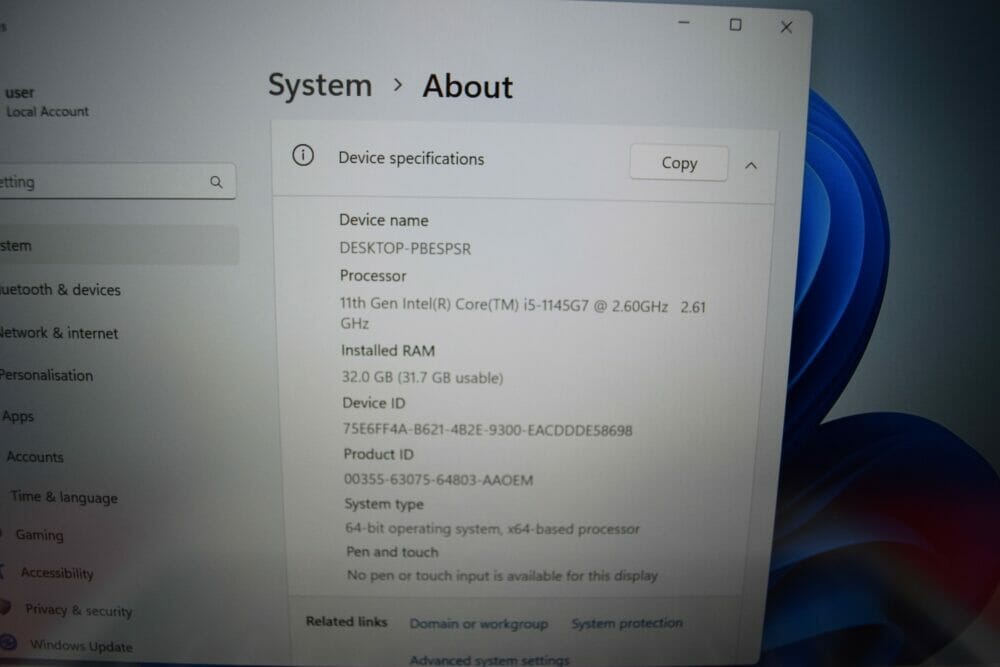Screen dimensions: 1000x667
Task: Go back to System in breadcrumb
Action: [320, 85]
